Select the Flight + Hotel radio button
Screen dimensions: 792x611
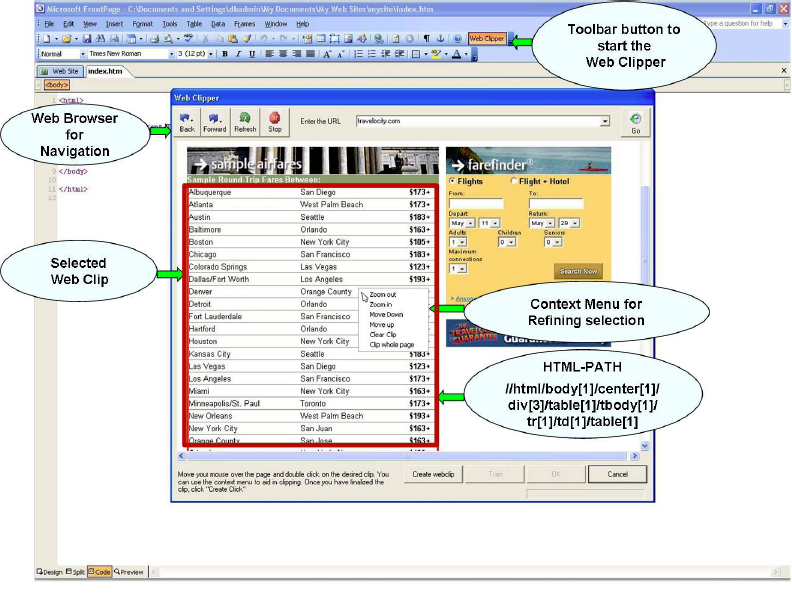[x=514, y=181]
